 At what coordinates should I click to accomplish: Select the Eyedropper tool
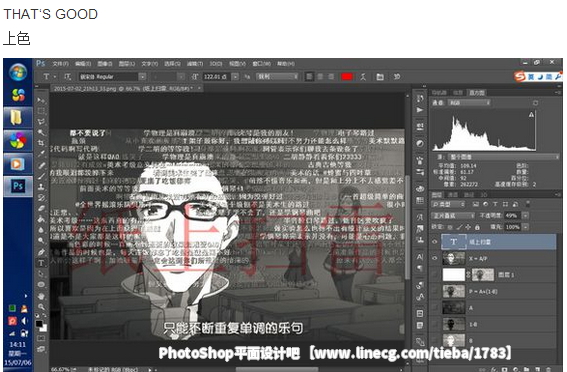[41, 154]
